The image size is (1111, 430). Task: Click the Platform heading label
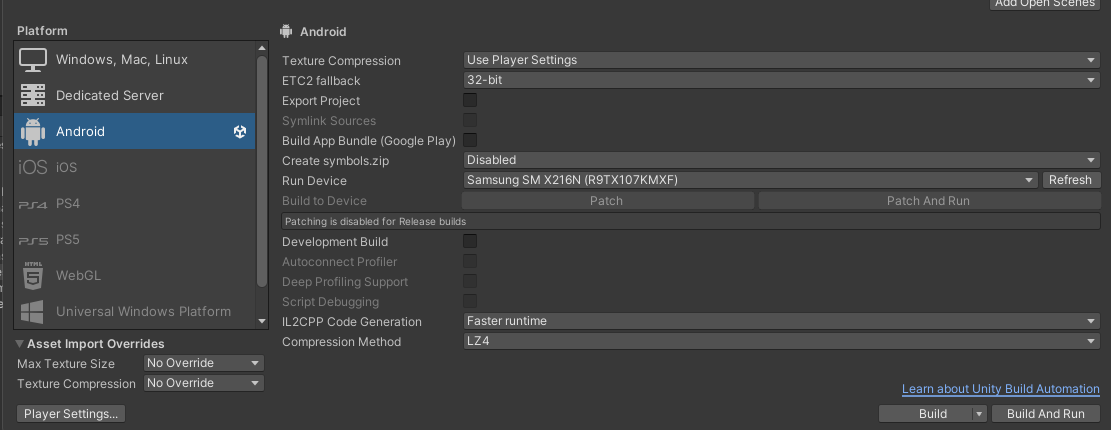click(43, 31)
